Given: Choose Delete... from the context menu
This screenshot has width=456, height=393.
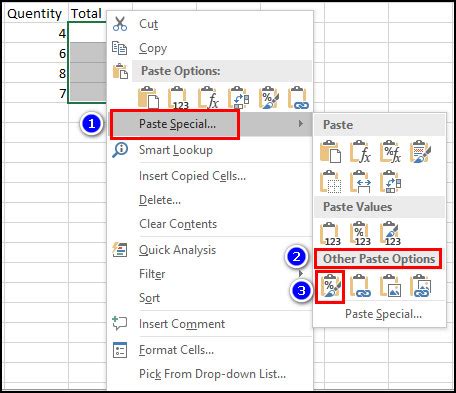Looking at the screenshot, I should tap(210, 200).
